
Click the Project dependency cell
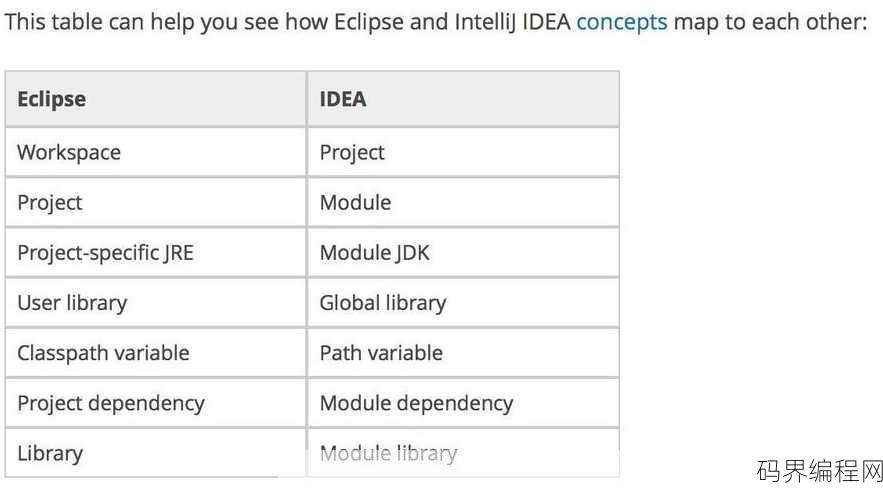tap(156, 403)
